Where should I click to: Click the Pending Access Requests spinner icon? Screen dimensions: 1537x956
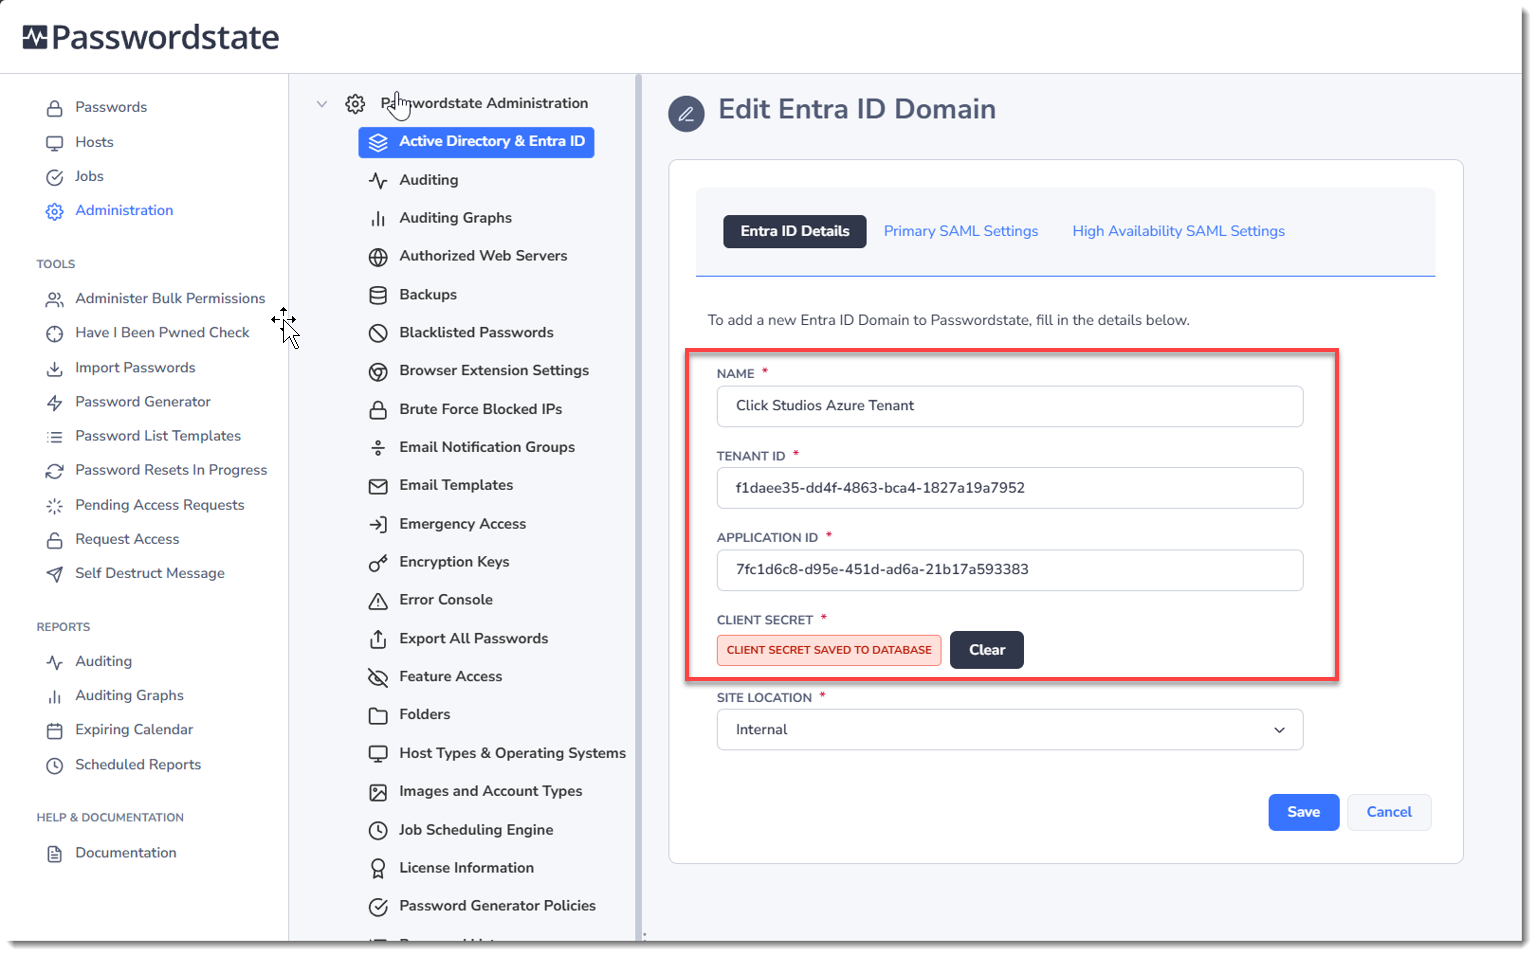pos(55,506)
